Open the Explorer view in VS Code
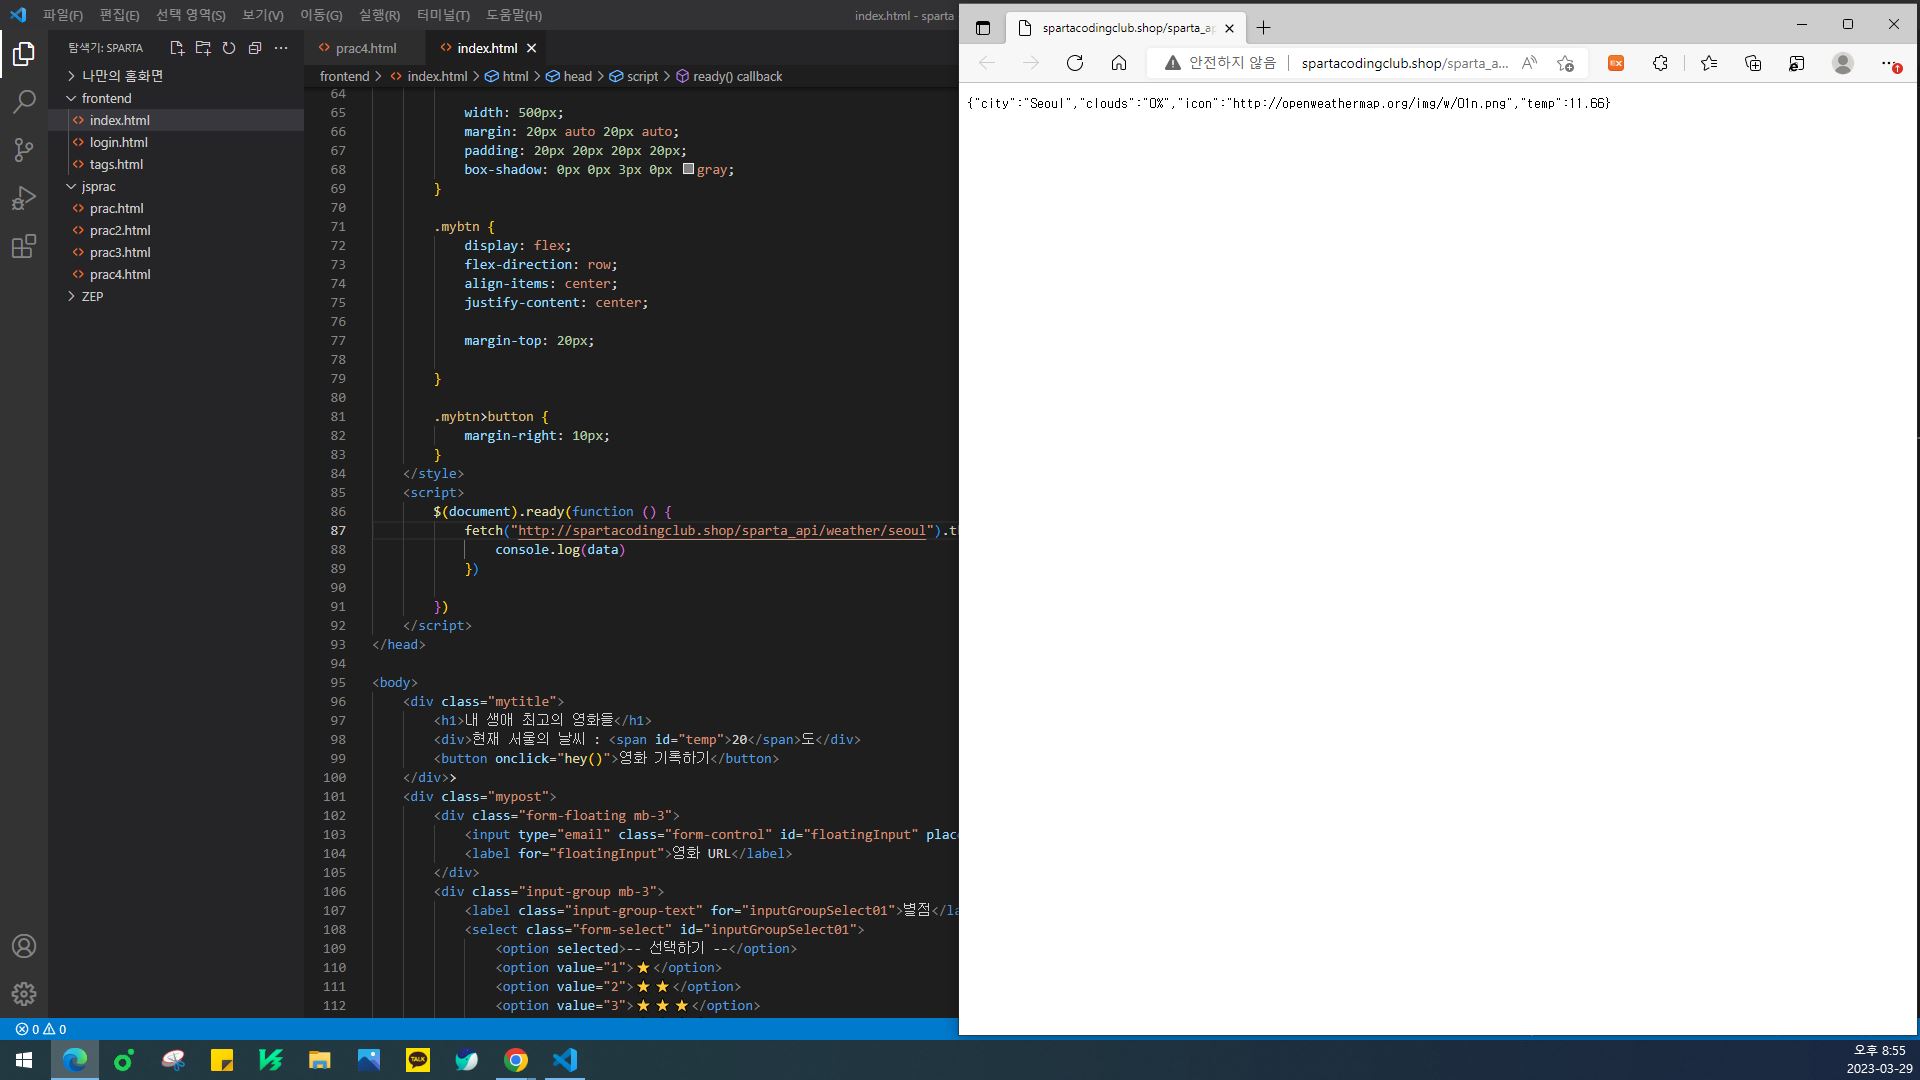Image resolution: width=1920 pixels, height=1080 pixels. (24, 53)
